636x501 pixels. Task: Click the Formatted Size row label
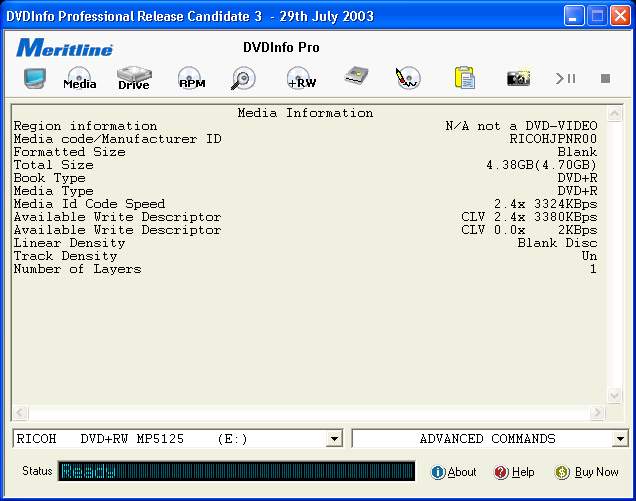pos(69,152)
